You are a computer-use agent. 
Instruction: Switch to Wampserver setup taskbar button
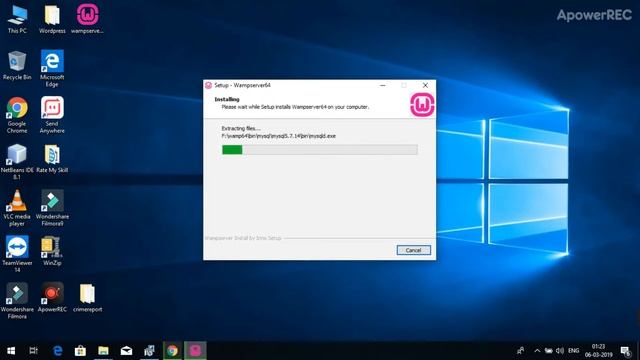click(x=195, y=351)
